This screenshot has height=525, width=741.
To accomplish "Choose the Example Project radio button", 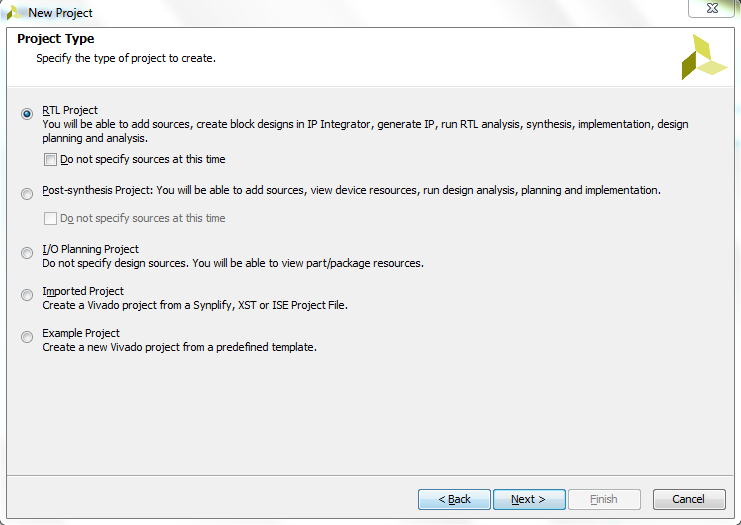I will click(27, 337).
